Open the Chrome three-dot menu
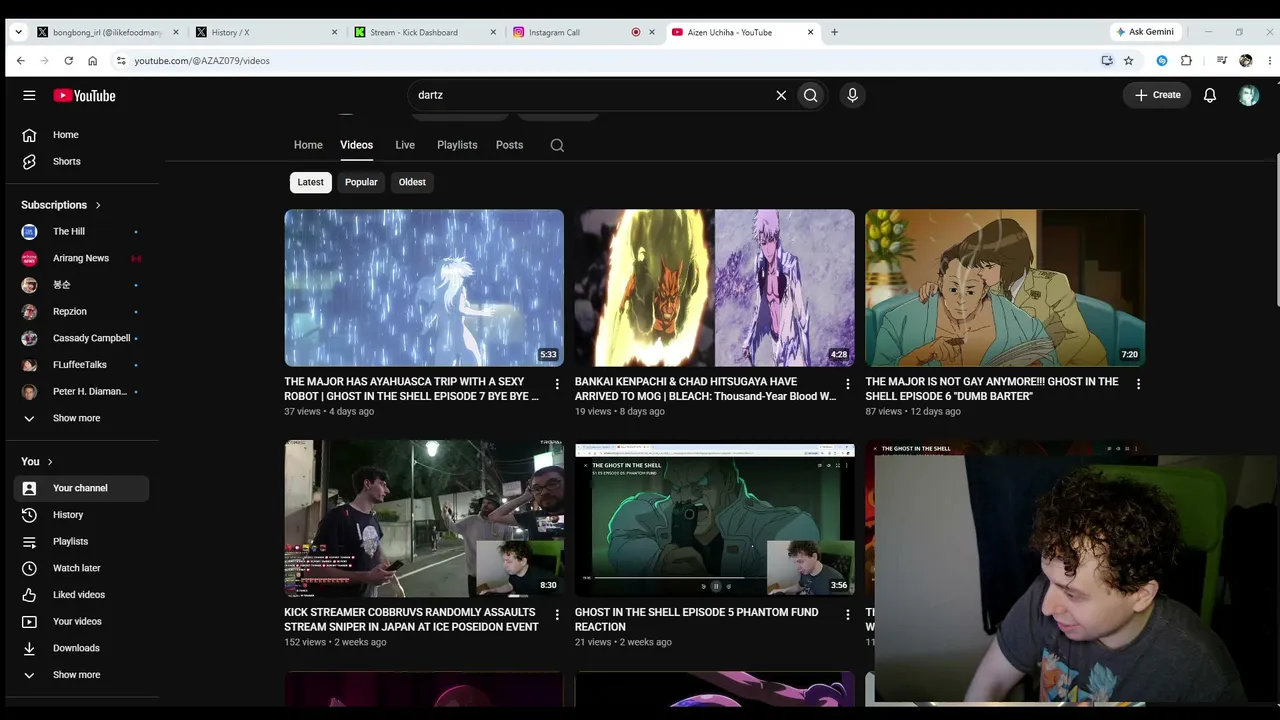This screenshot has width=1280, height=720. [1270, 61]
